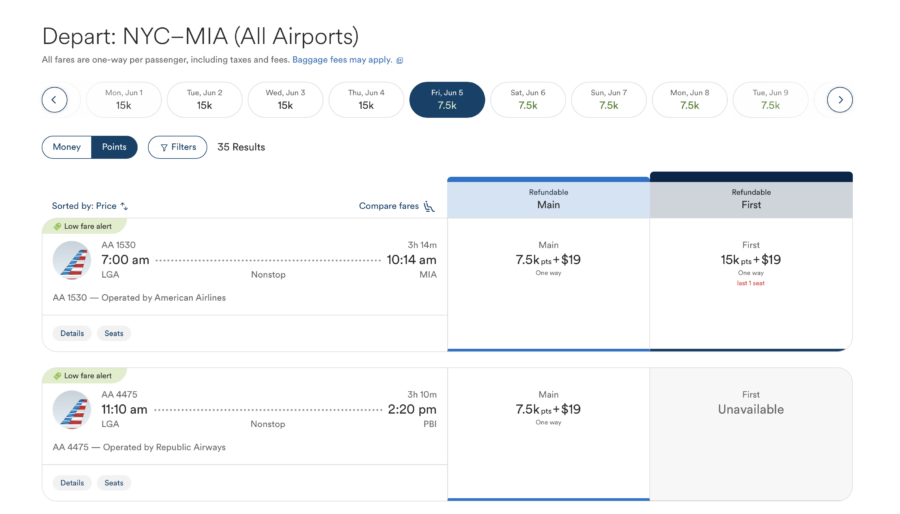
Task: Click the 2:20 pm arrival time
Action: click(412, 410)
